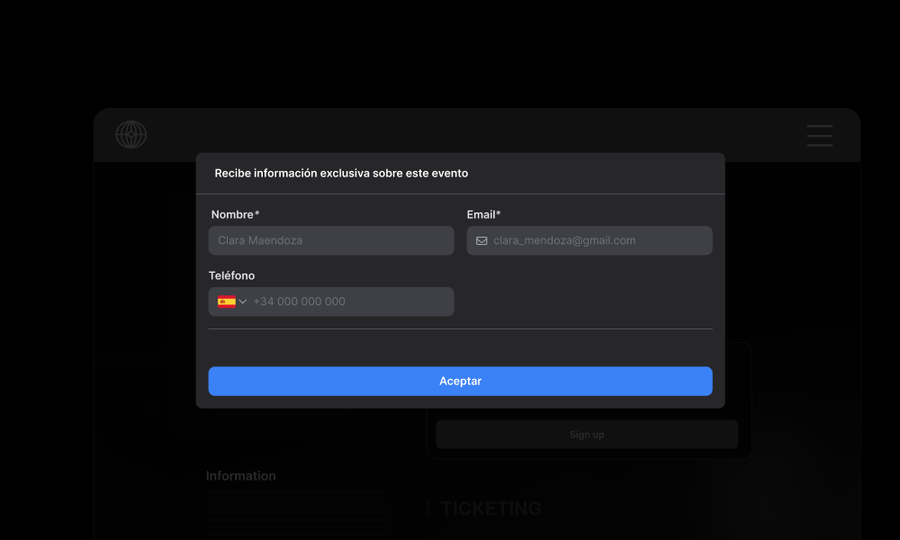Click the Nombre field label
Viewport: 900px width, 540px height.
click(x=232, y=215)
